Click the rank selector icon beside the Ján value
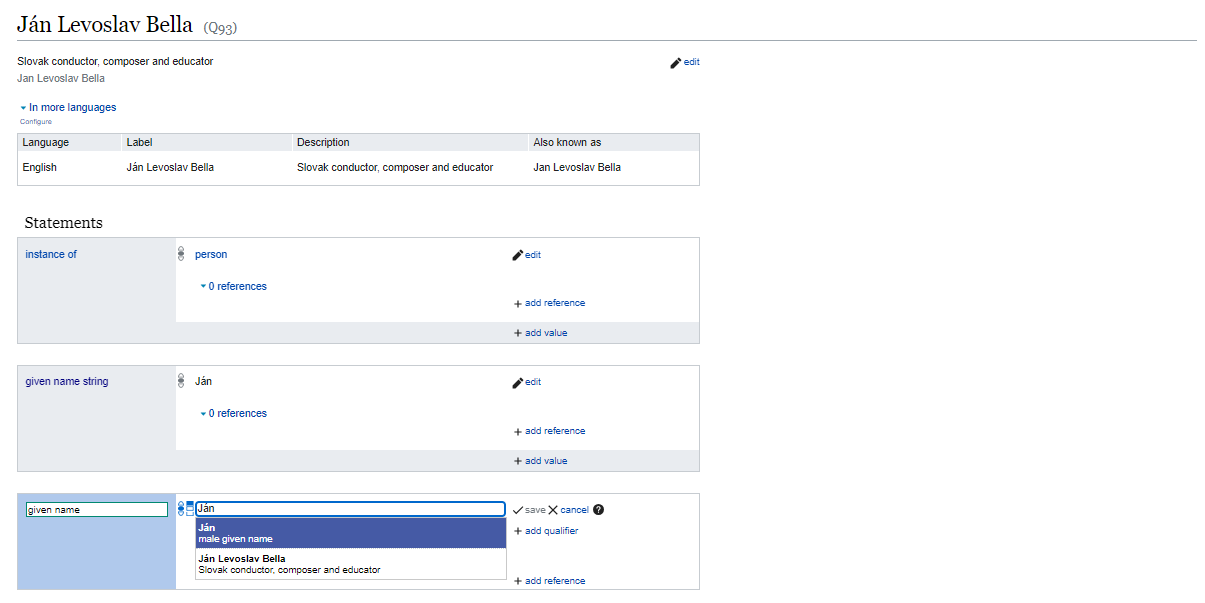 point(180,379)
